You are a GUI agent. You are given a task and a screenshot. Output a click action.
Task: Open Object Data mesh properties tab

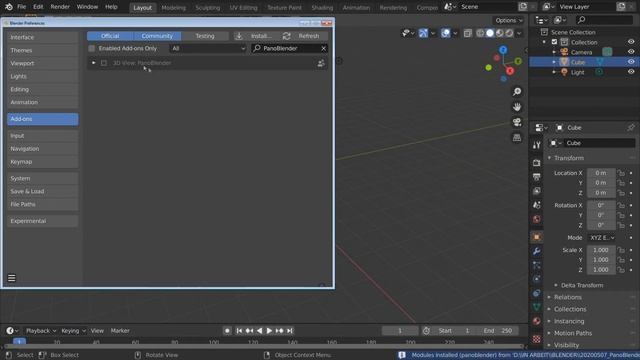(x=537, y=307)
